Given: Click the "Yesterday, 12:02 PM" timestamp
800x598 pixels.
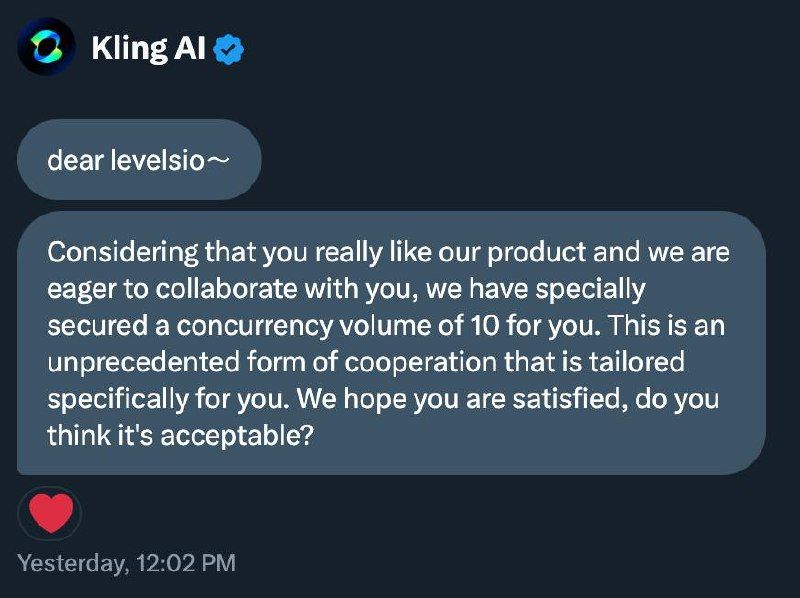Looking at the screenshot, I should [127, 563].
